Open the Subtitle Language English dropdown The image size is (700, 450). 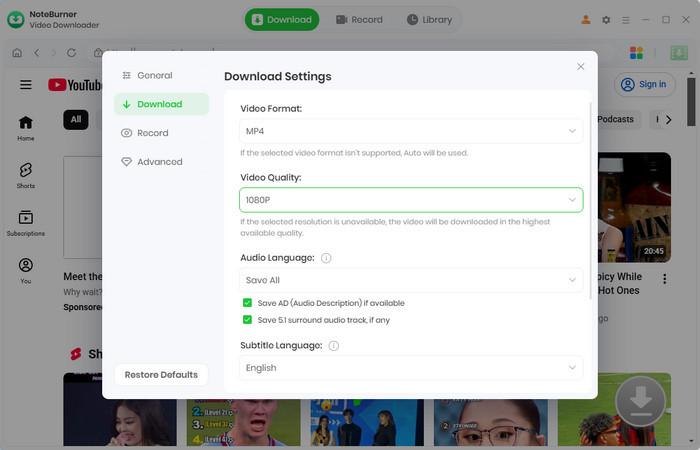(x=411, y=368)
